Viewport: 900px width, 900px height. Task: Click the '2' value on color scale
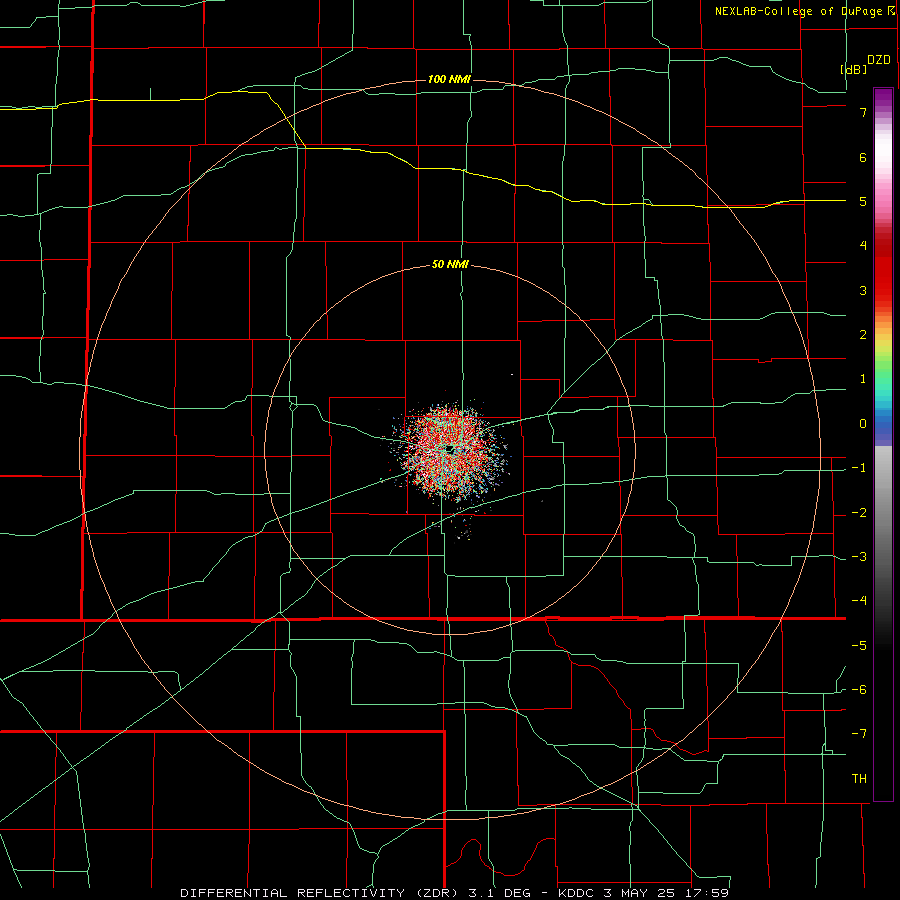pos(863,335)
